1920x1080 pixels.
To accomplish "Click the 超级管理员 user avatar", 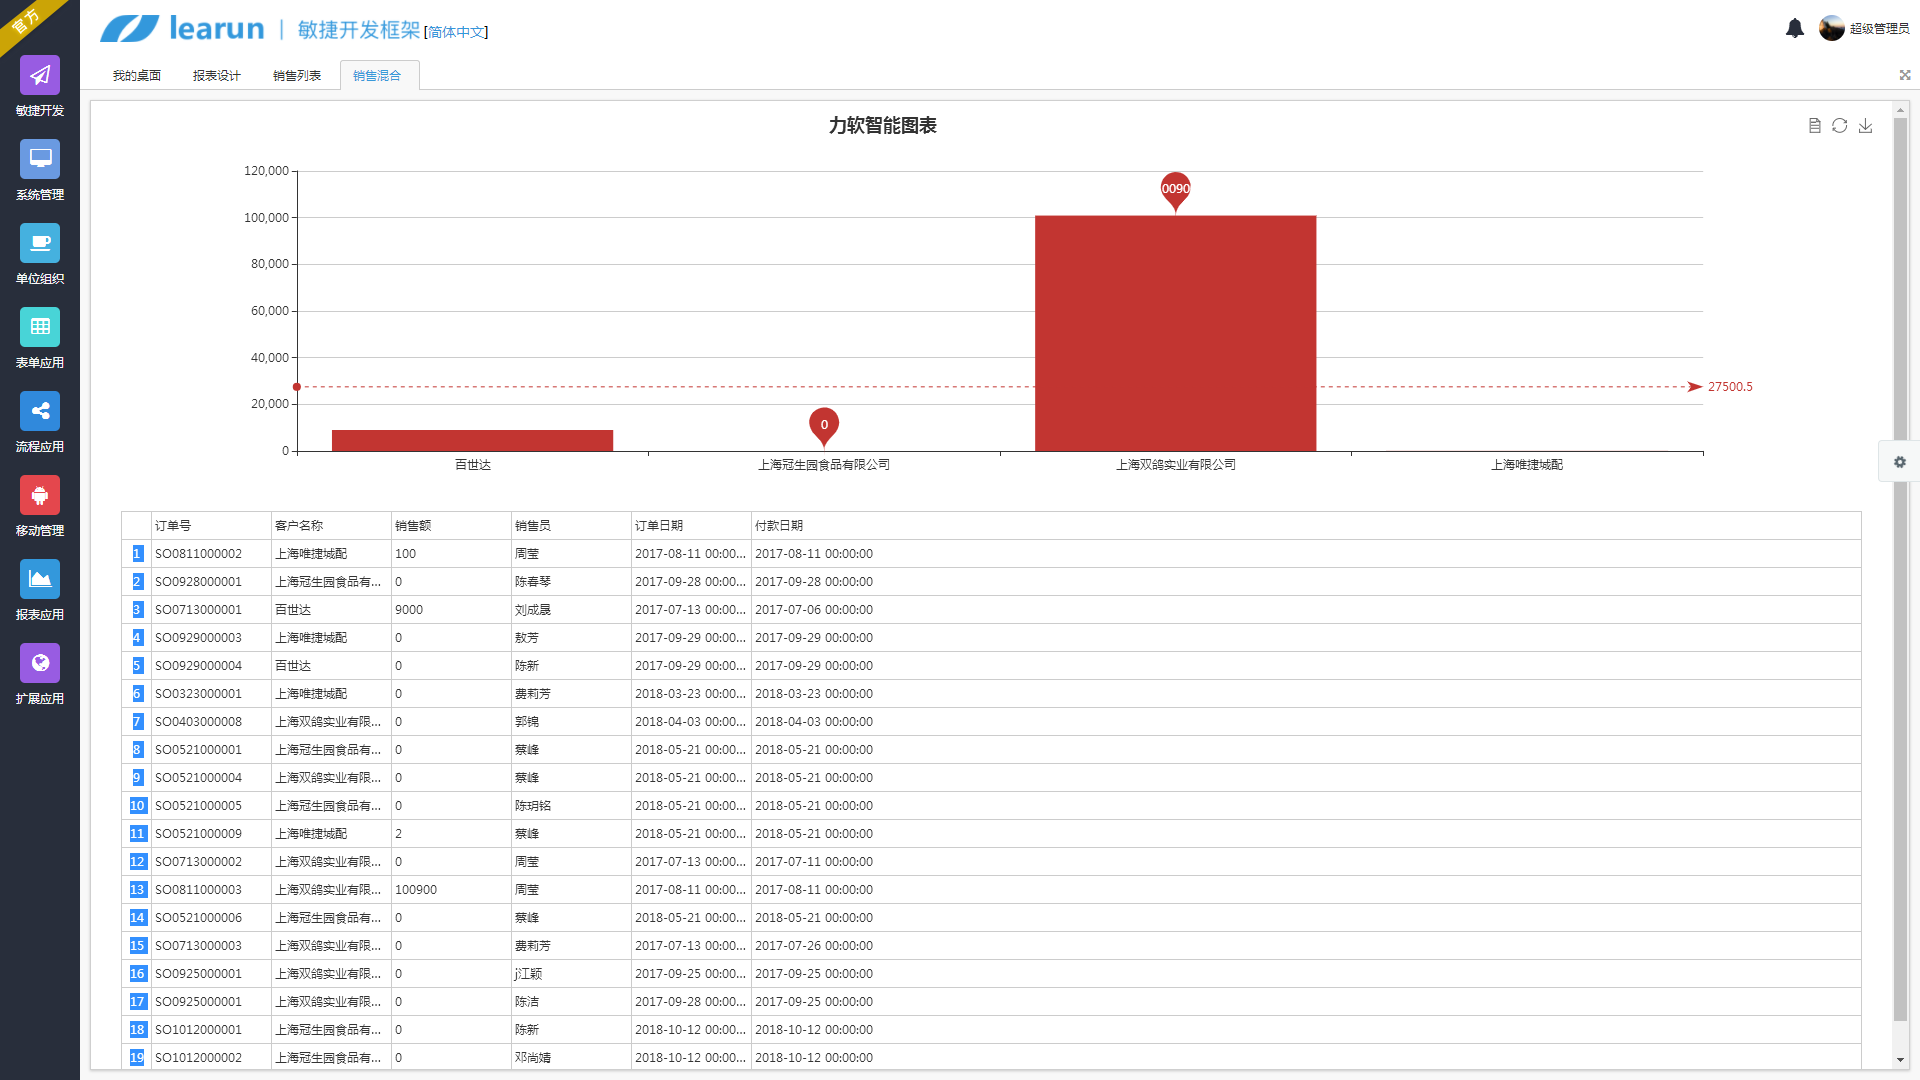I will (1831, 28).
